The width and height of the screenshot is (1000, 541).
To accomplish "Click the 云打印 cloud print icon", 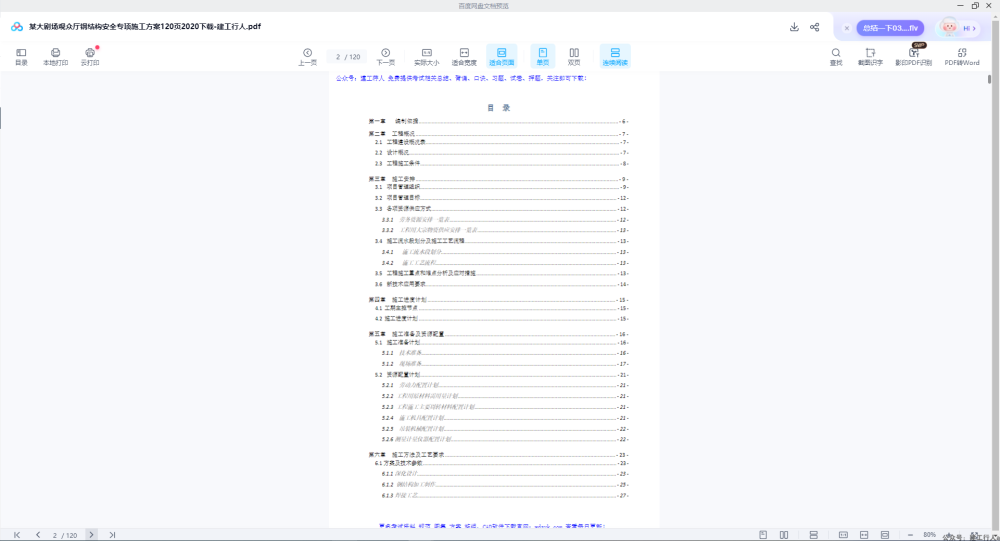I will pyautogui.click(x=90, y=56).
